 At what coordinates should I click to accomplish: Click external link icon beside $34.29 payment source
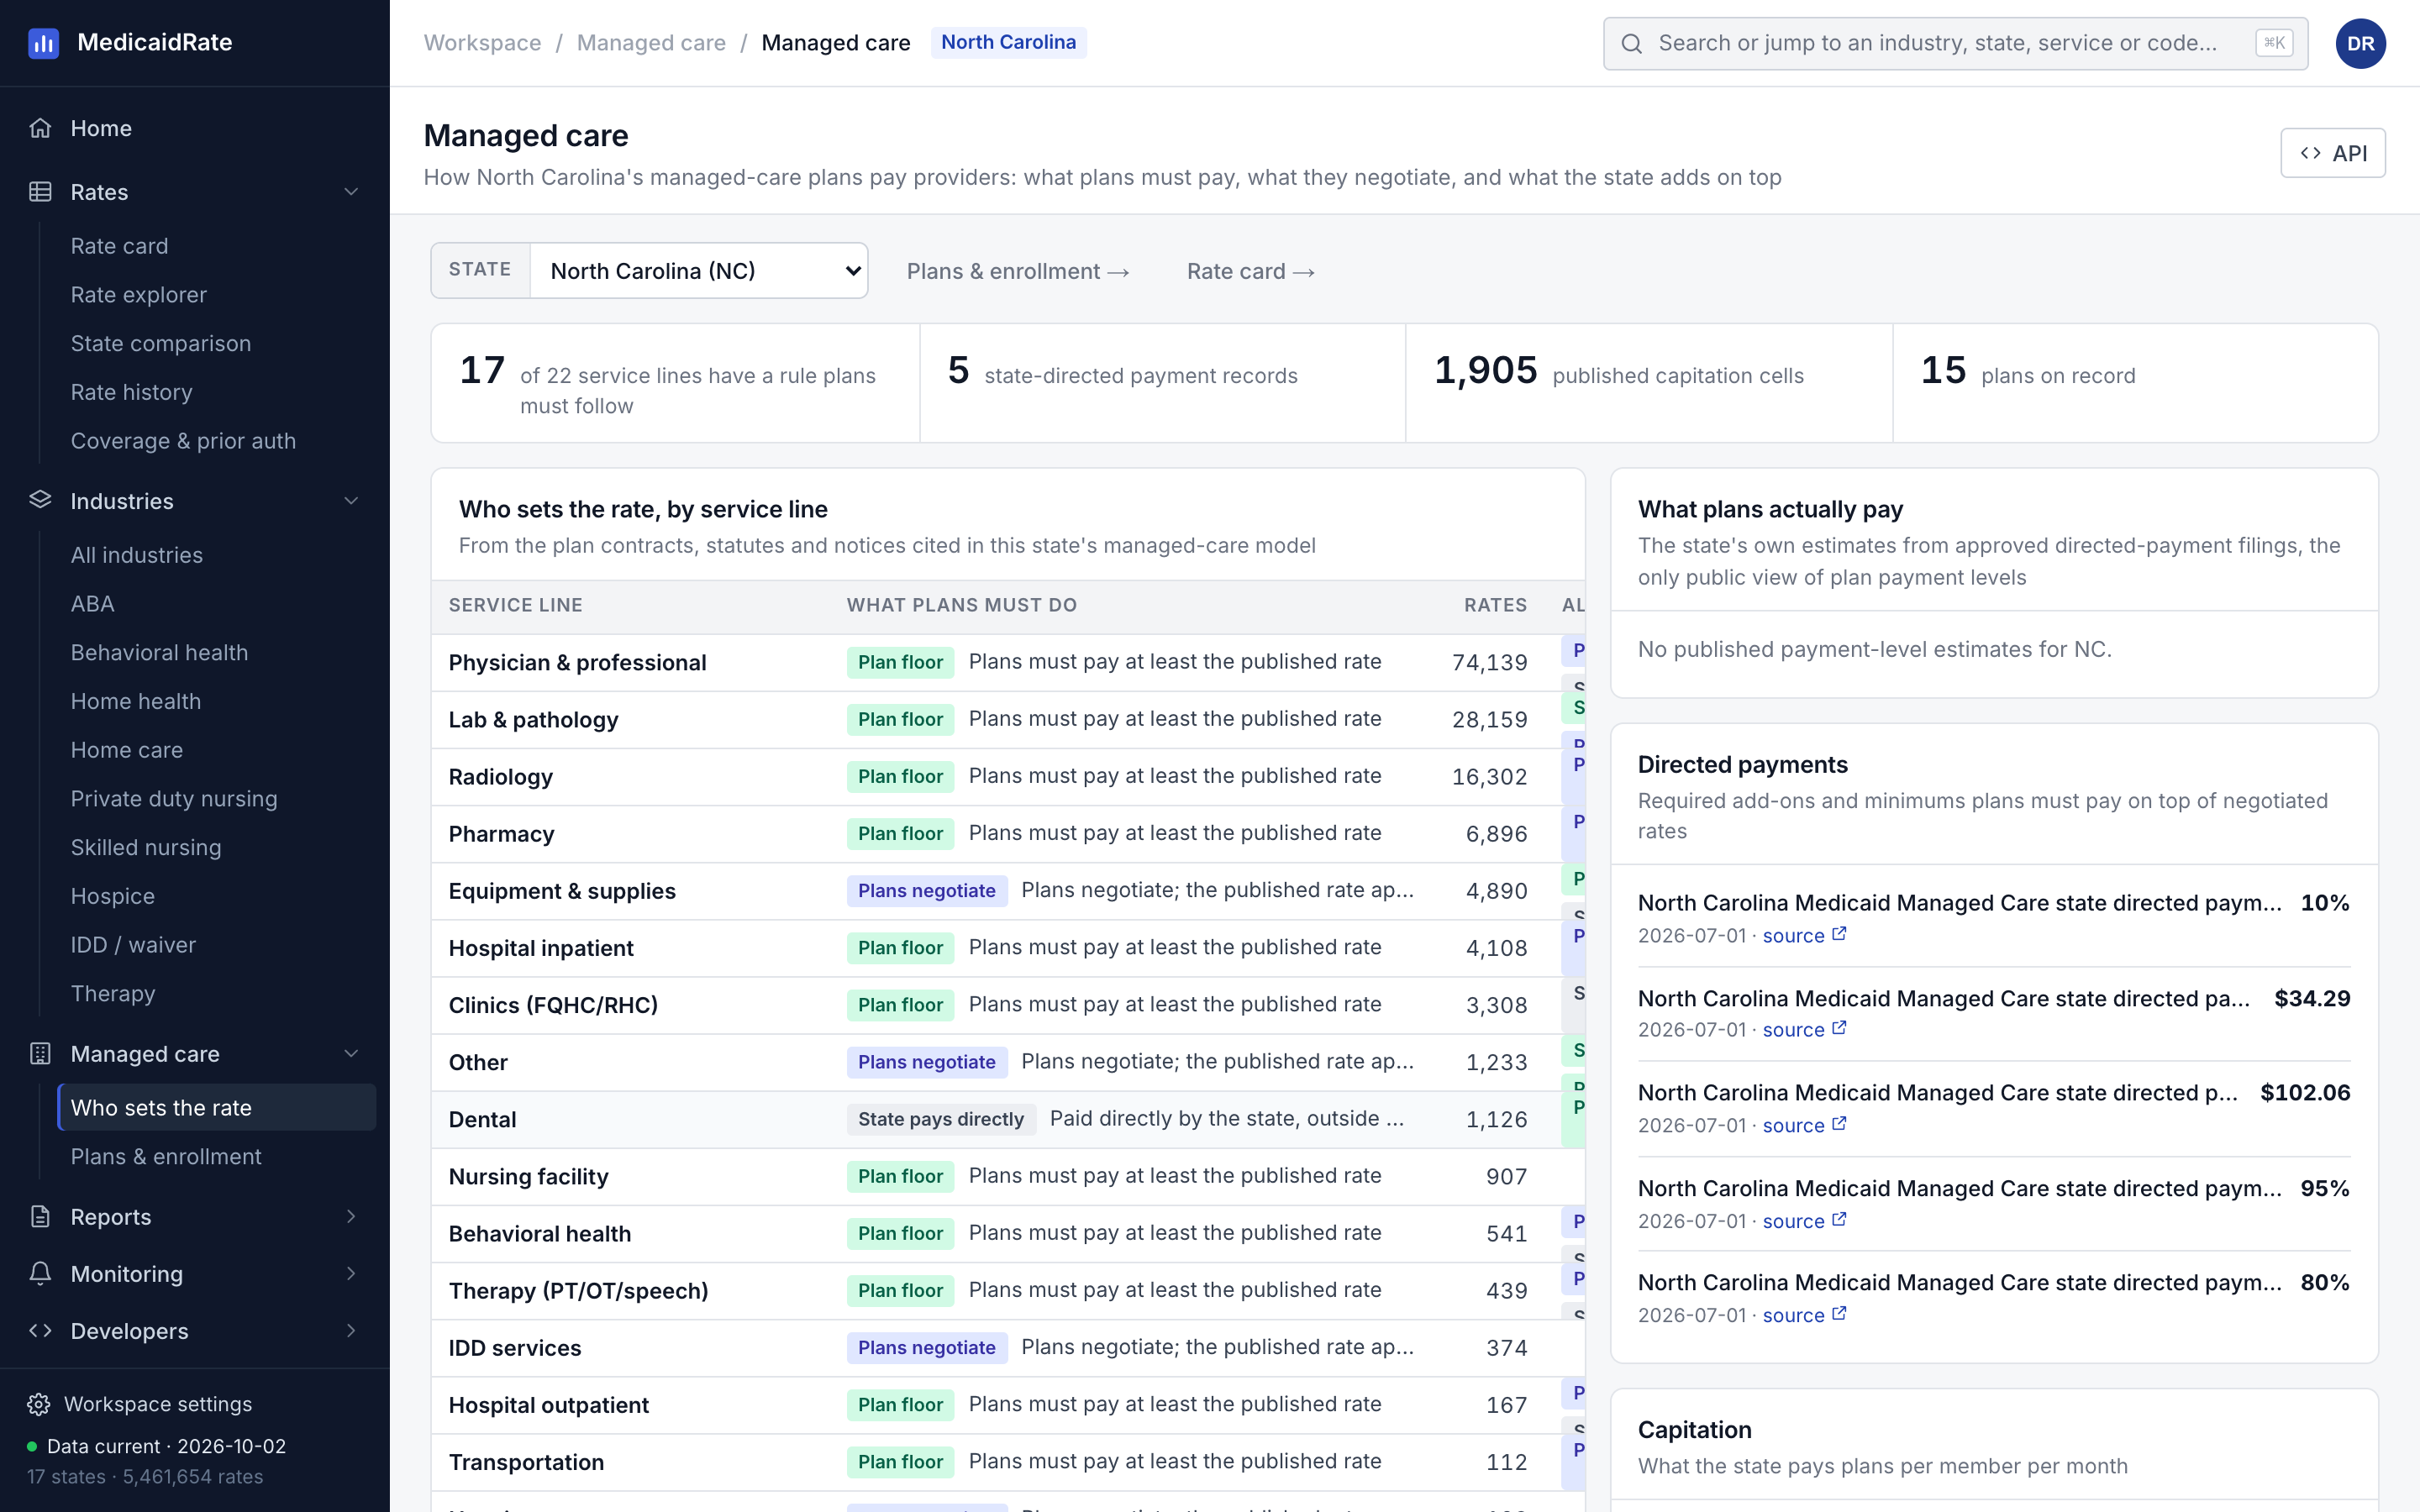(x=1839, y=1028)
